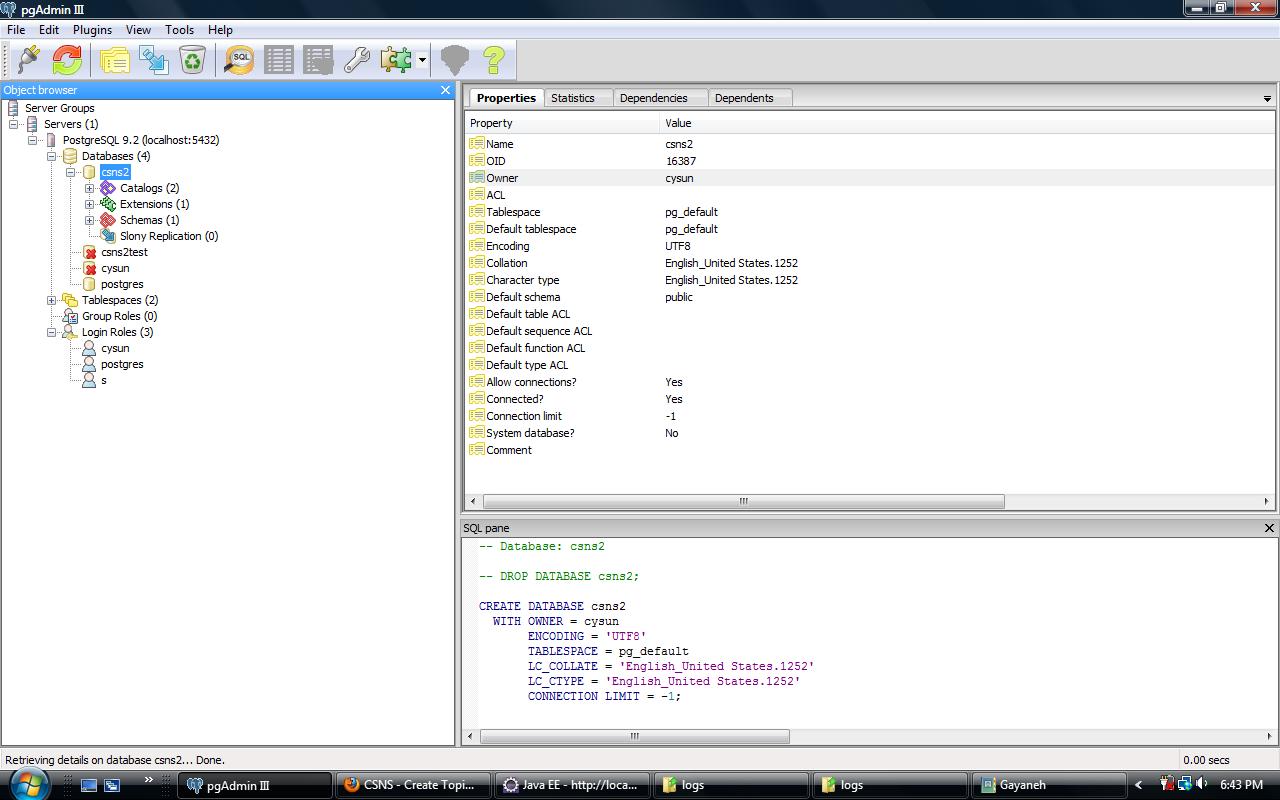The height and width of the screenshot is (800, 1280).
Task: Close the SQL pane
Action: tap(1269, 528)
